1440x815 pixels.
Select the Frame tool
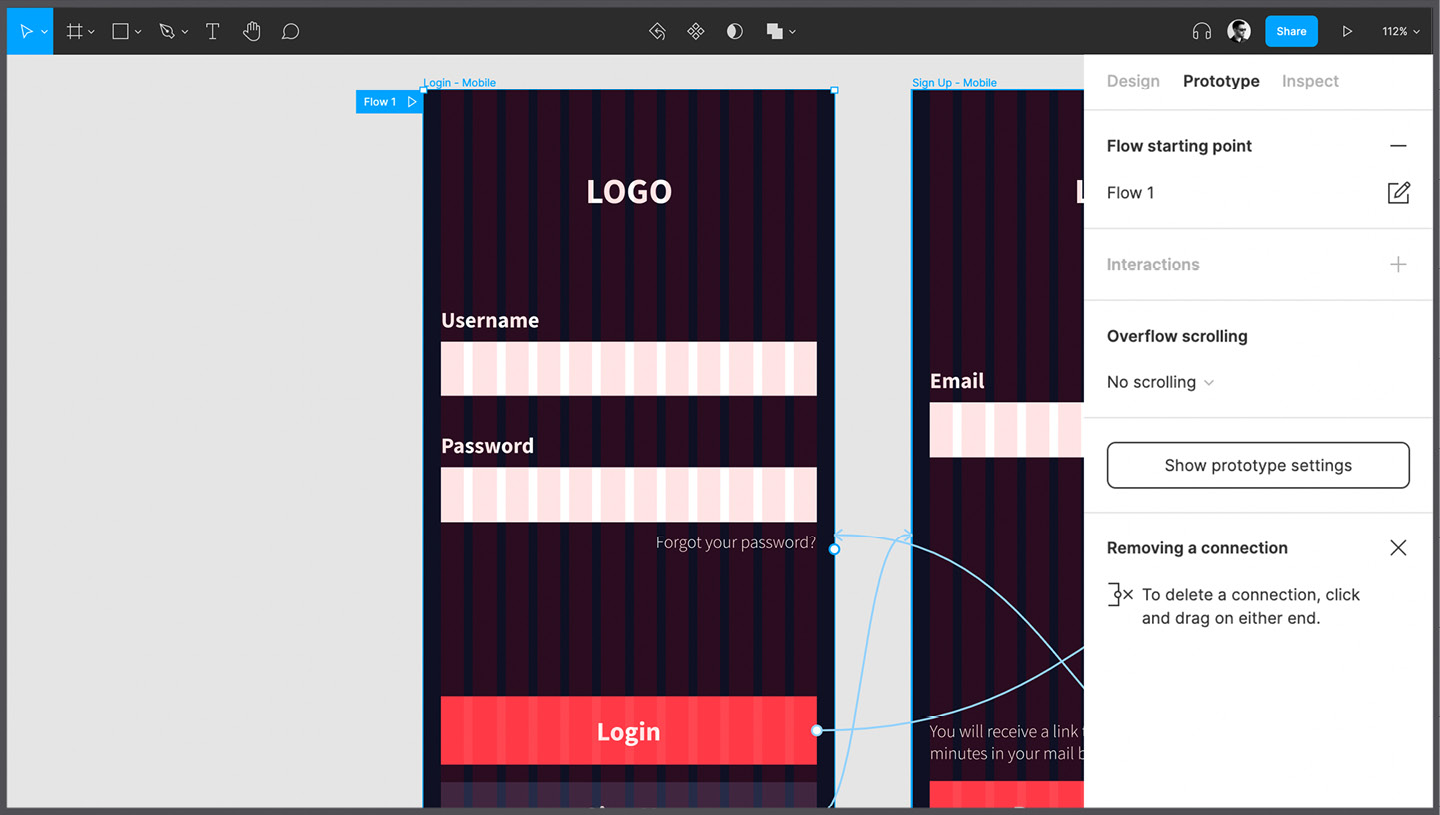(x=74, y=31)
